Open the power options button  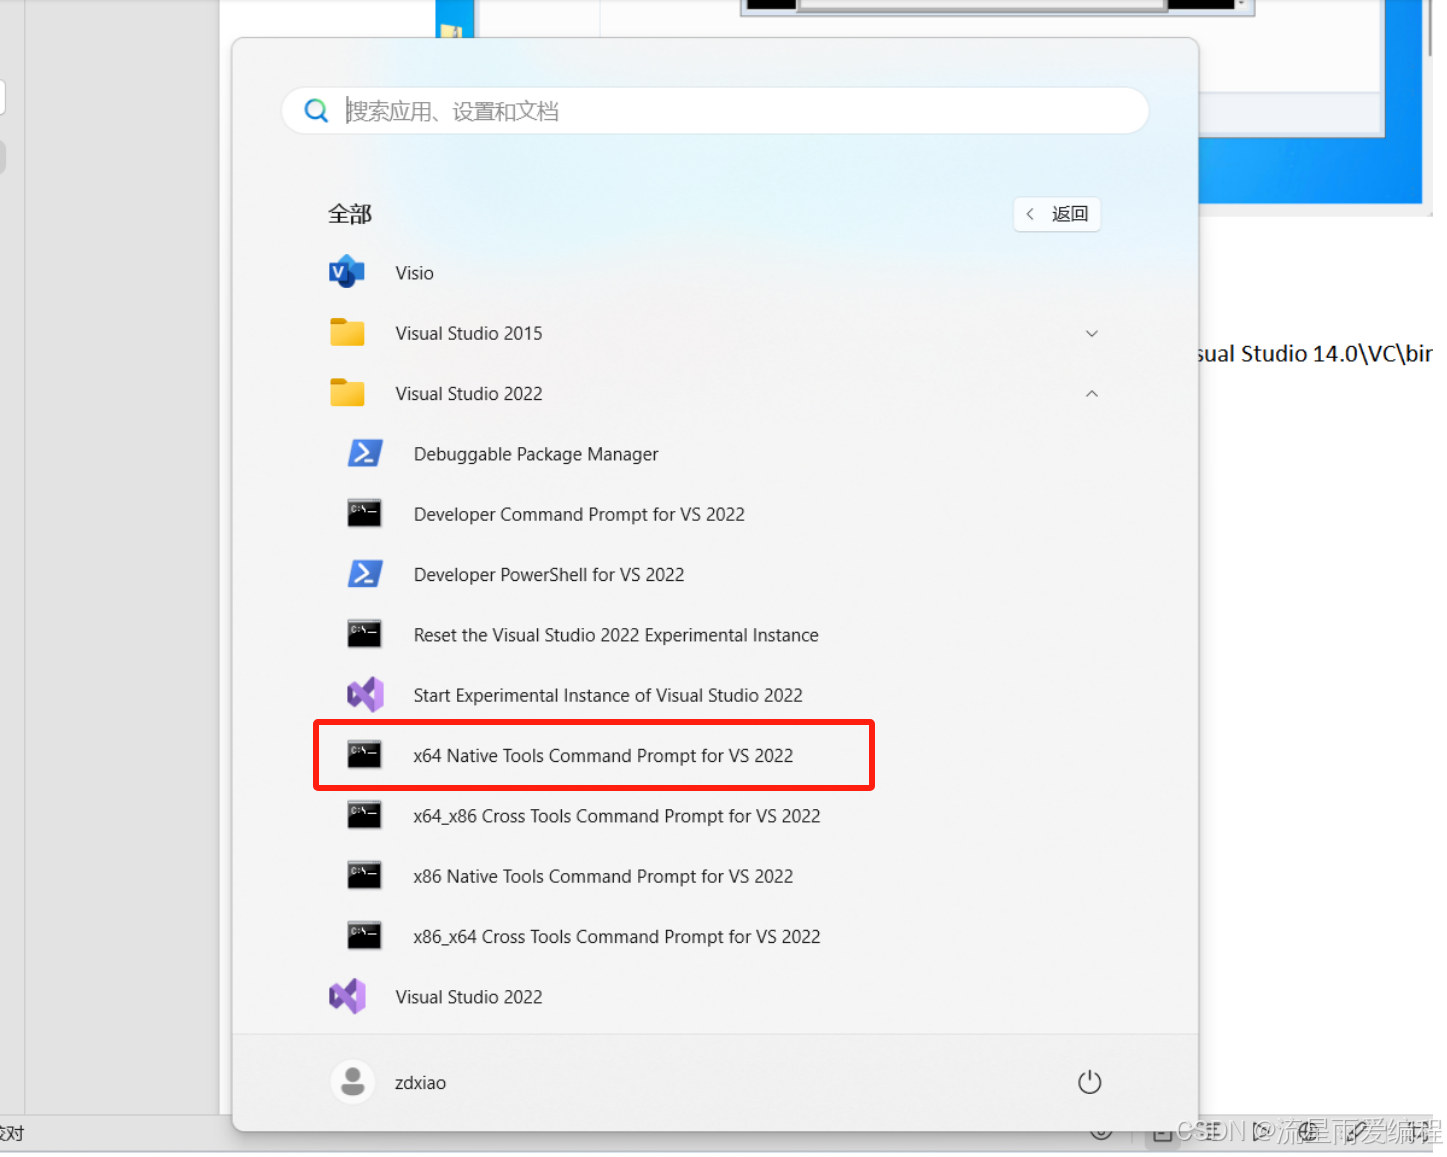(x=1089, y=1082)
